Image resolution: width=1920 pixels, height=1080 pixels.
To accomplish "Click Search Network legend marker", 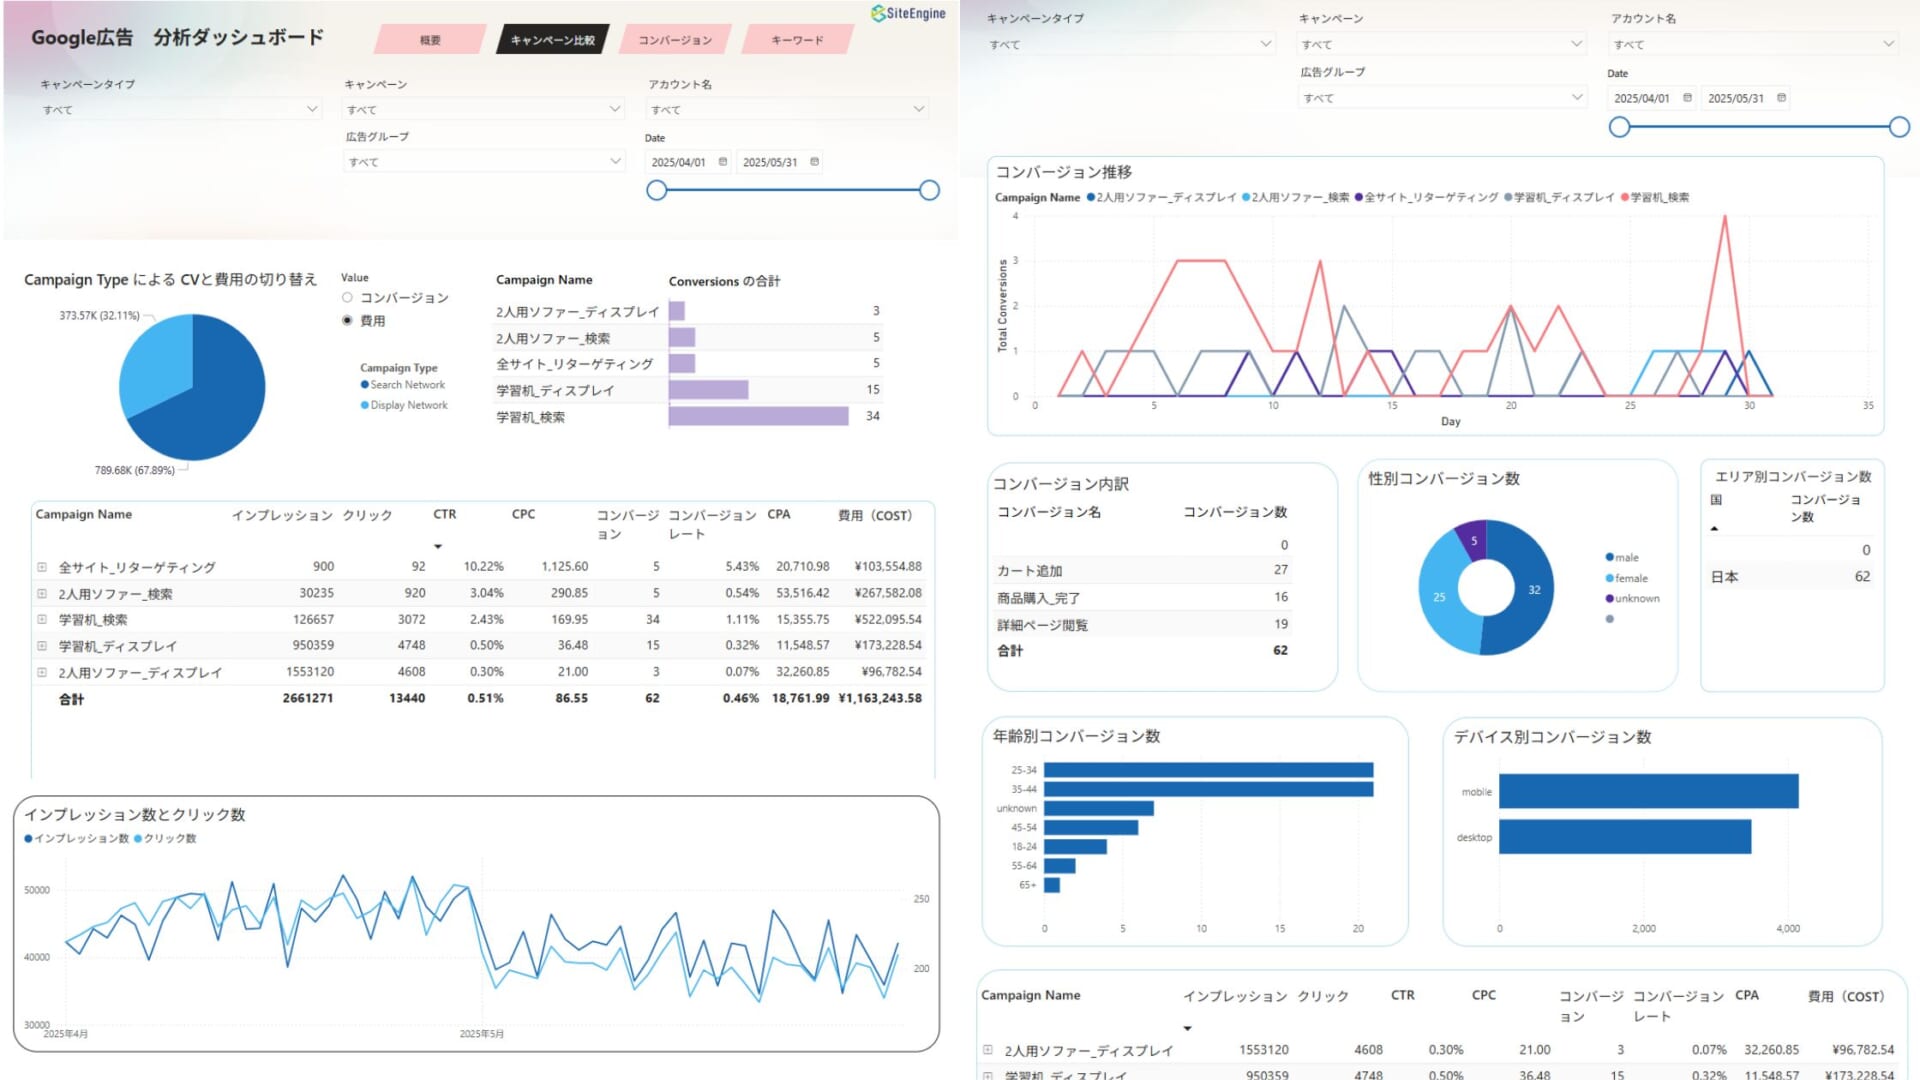I will (x=365, y=385).
